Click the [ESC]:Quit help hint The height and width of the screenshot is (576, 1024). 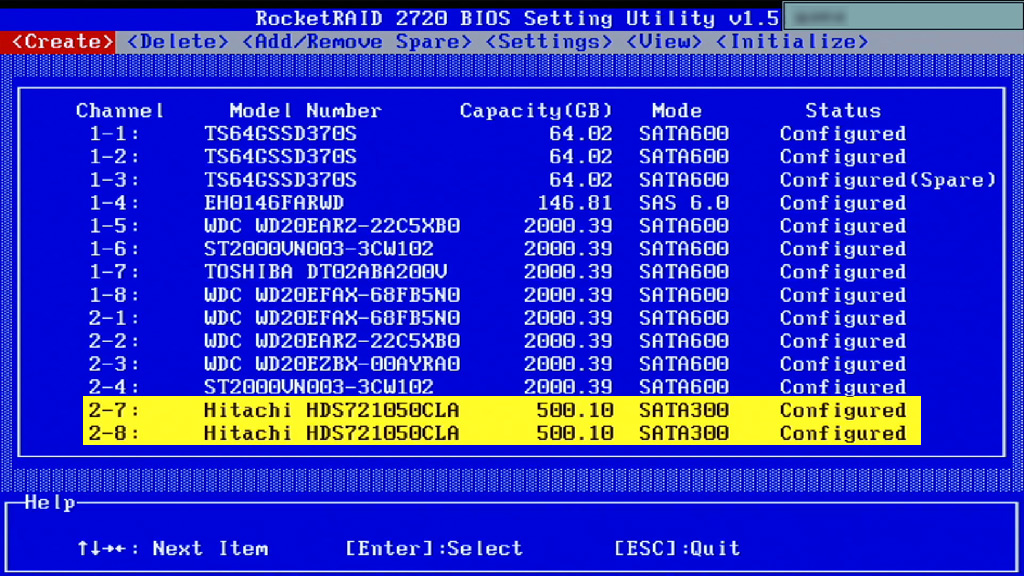(x=677, y=548)
